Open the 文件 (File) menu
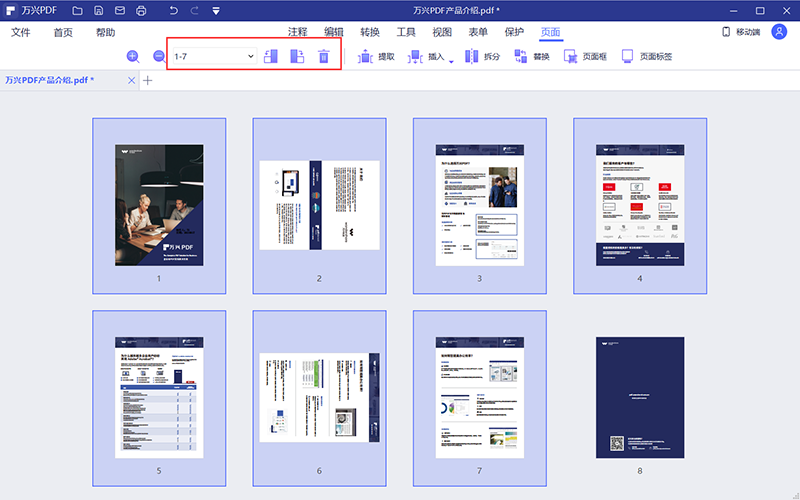The image size is (800, 500). pyautogui.click(x=21, y=32)
